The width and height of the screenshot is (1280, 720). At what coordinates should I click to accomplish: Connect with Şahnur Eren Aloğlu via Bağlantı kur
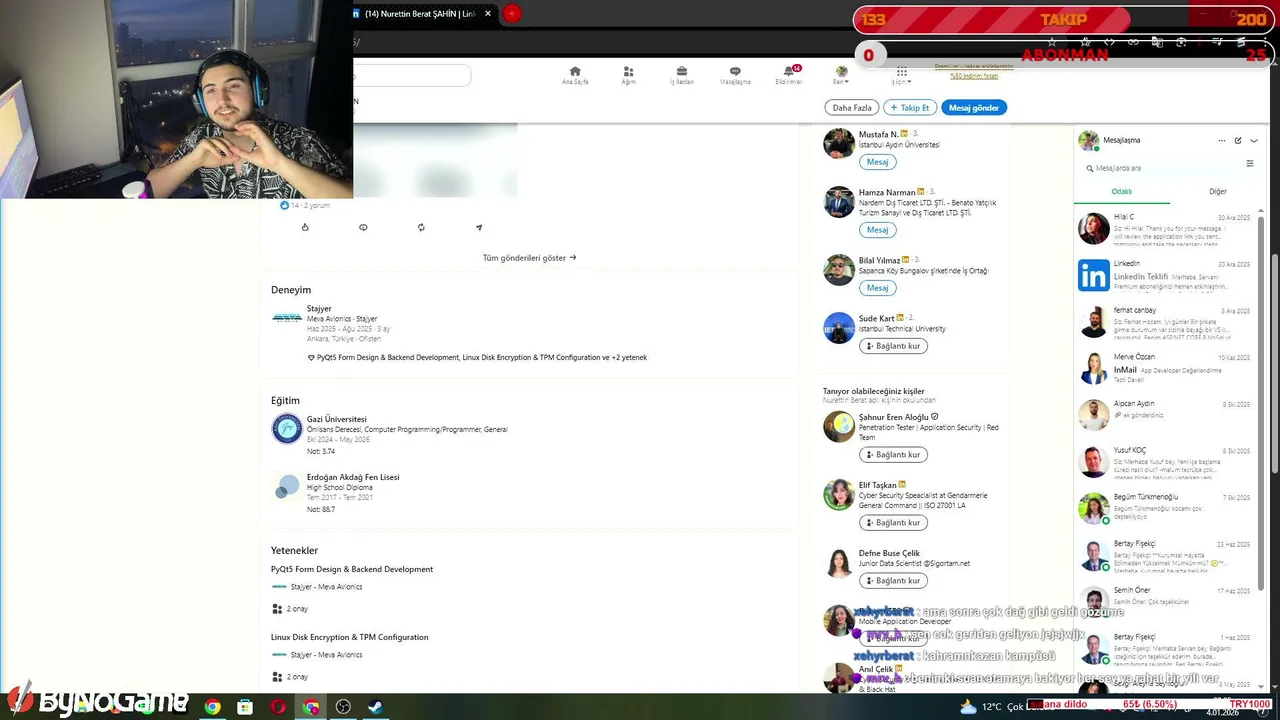(893, 455)
